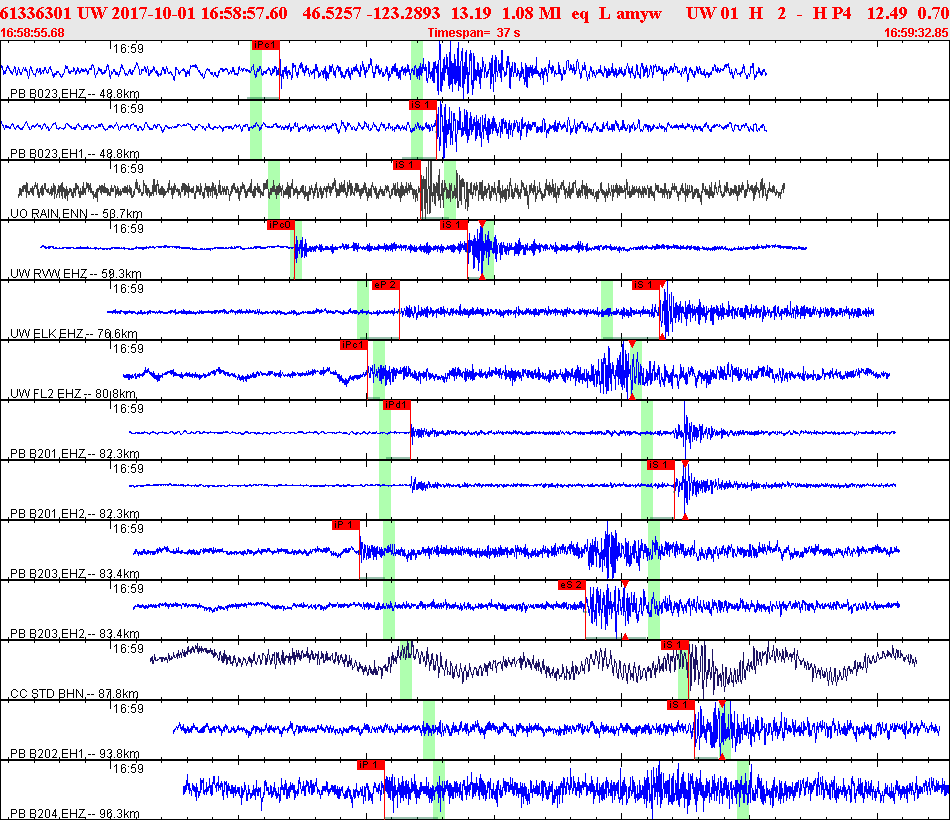Click the iP 1 pick flag on PB B204 EHZ

371,765
